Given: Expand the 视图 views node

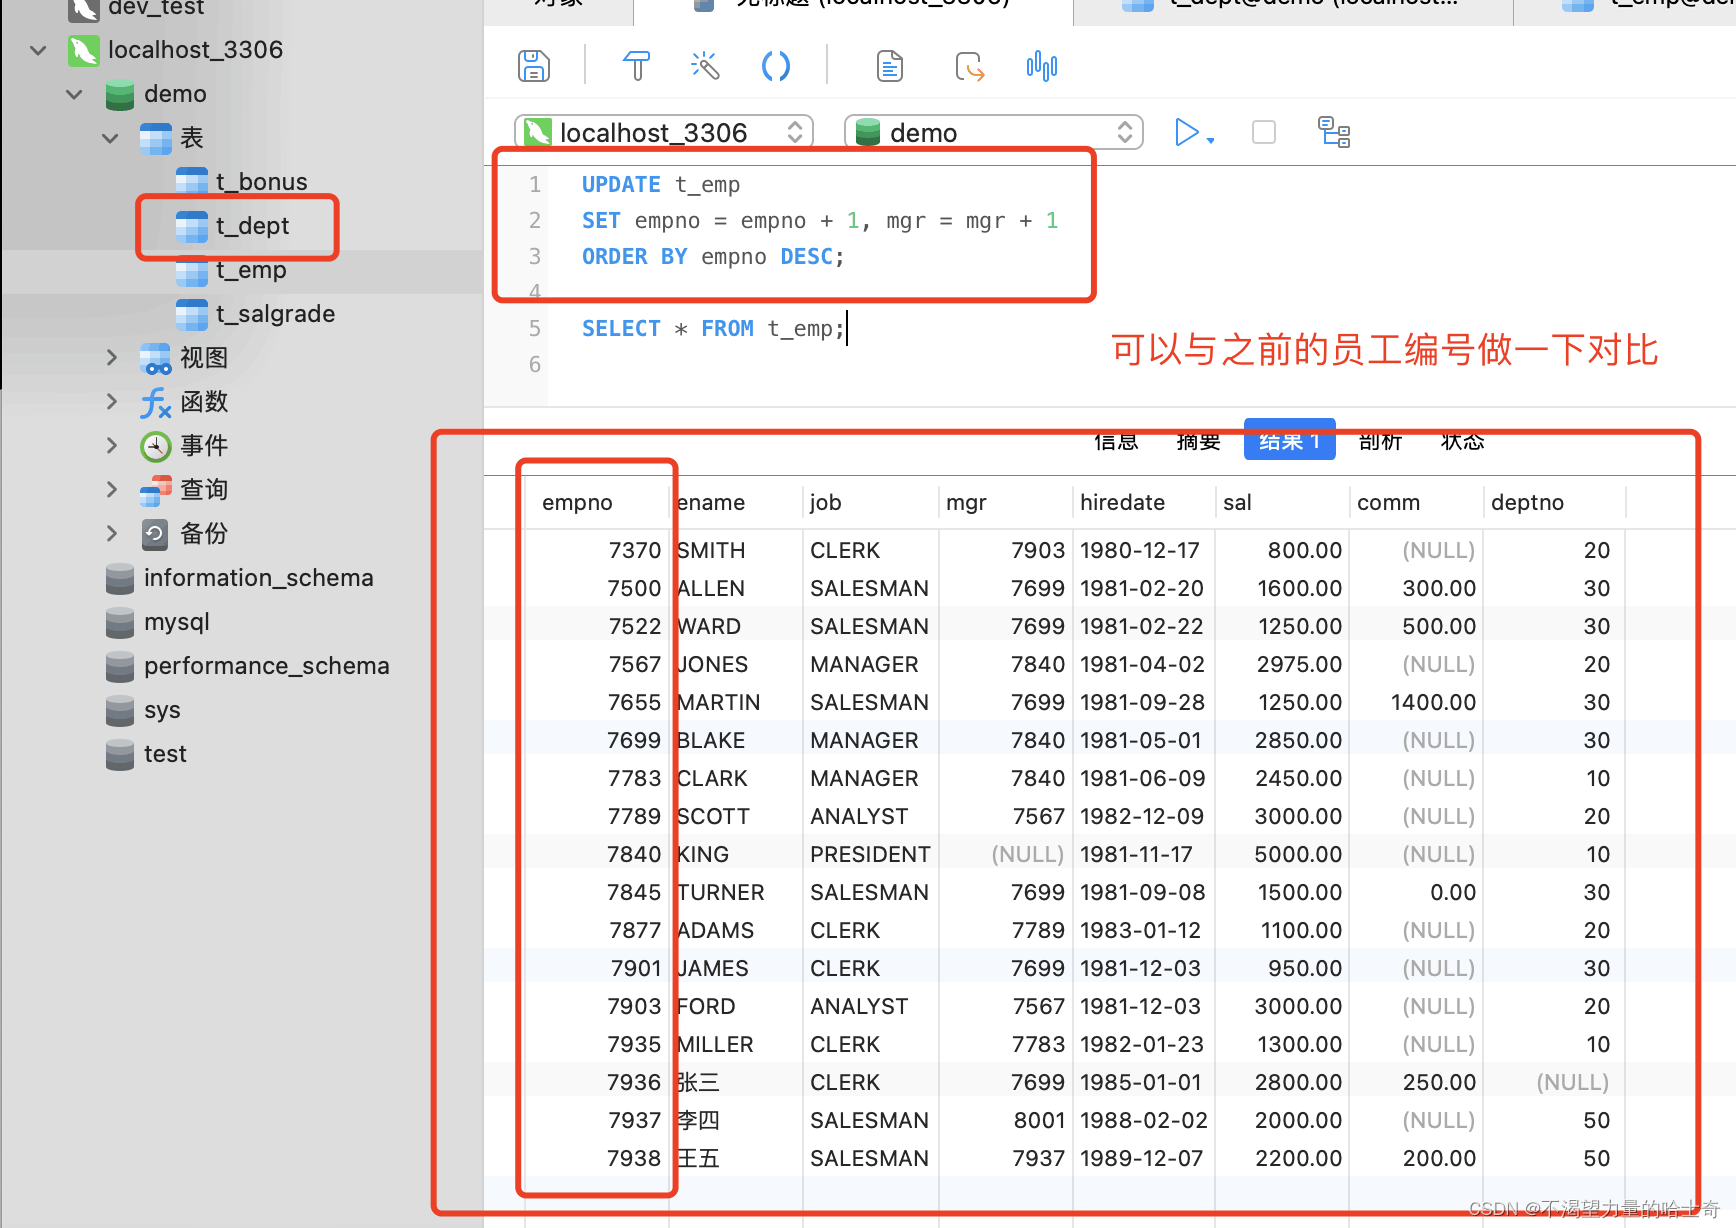Looking at the screenshot, I should pos(111,357).
